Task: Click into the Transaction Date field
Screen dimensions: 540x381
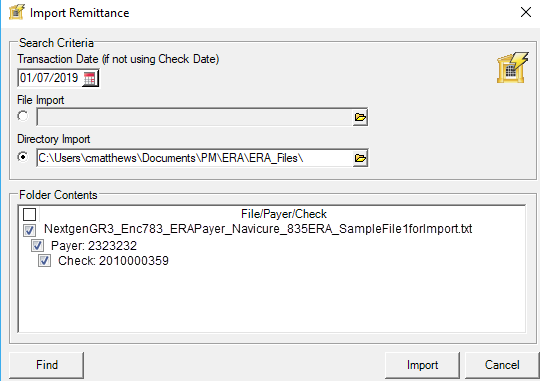Action: (50, 78)
